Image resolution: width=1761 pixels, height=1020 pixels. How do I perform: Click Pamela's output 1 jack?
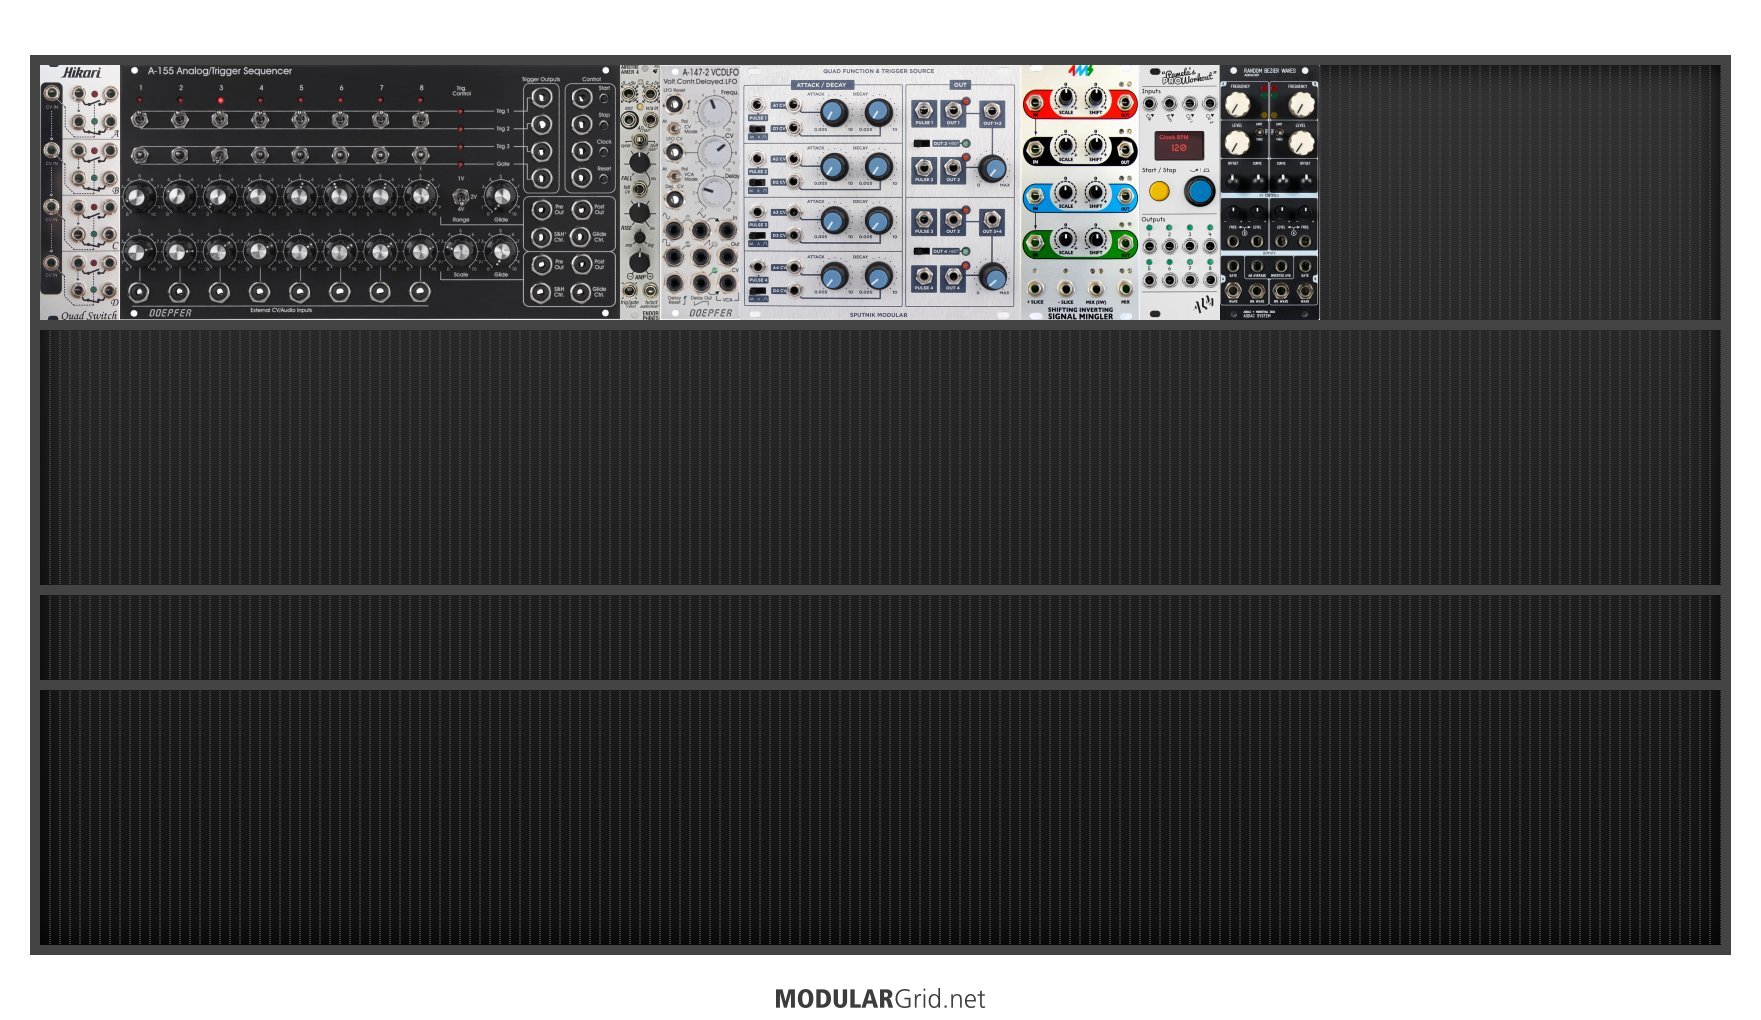pos(1150,246)
